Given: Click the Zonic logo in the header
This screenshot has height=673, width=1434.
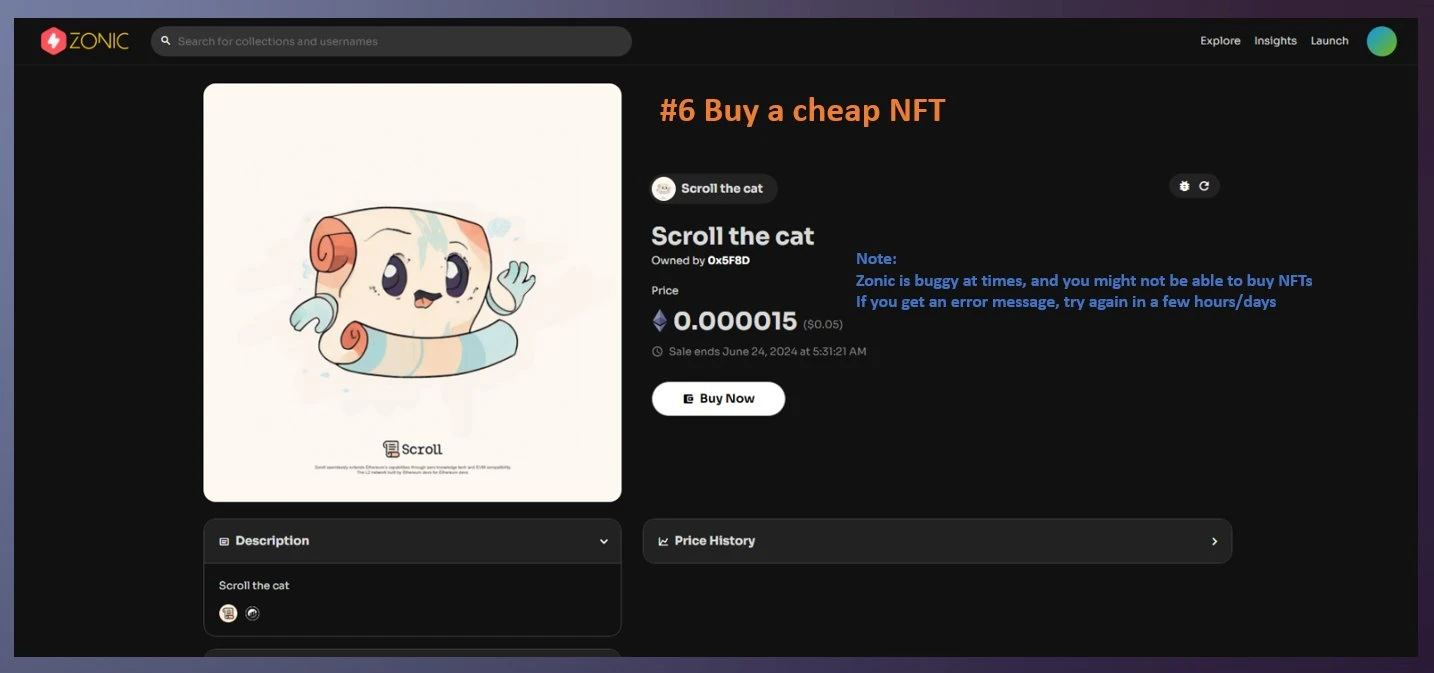Looking at the screenshot, I should tap(85, 41).
